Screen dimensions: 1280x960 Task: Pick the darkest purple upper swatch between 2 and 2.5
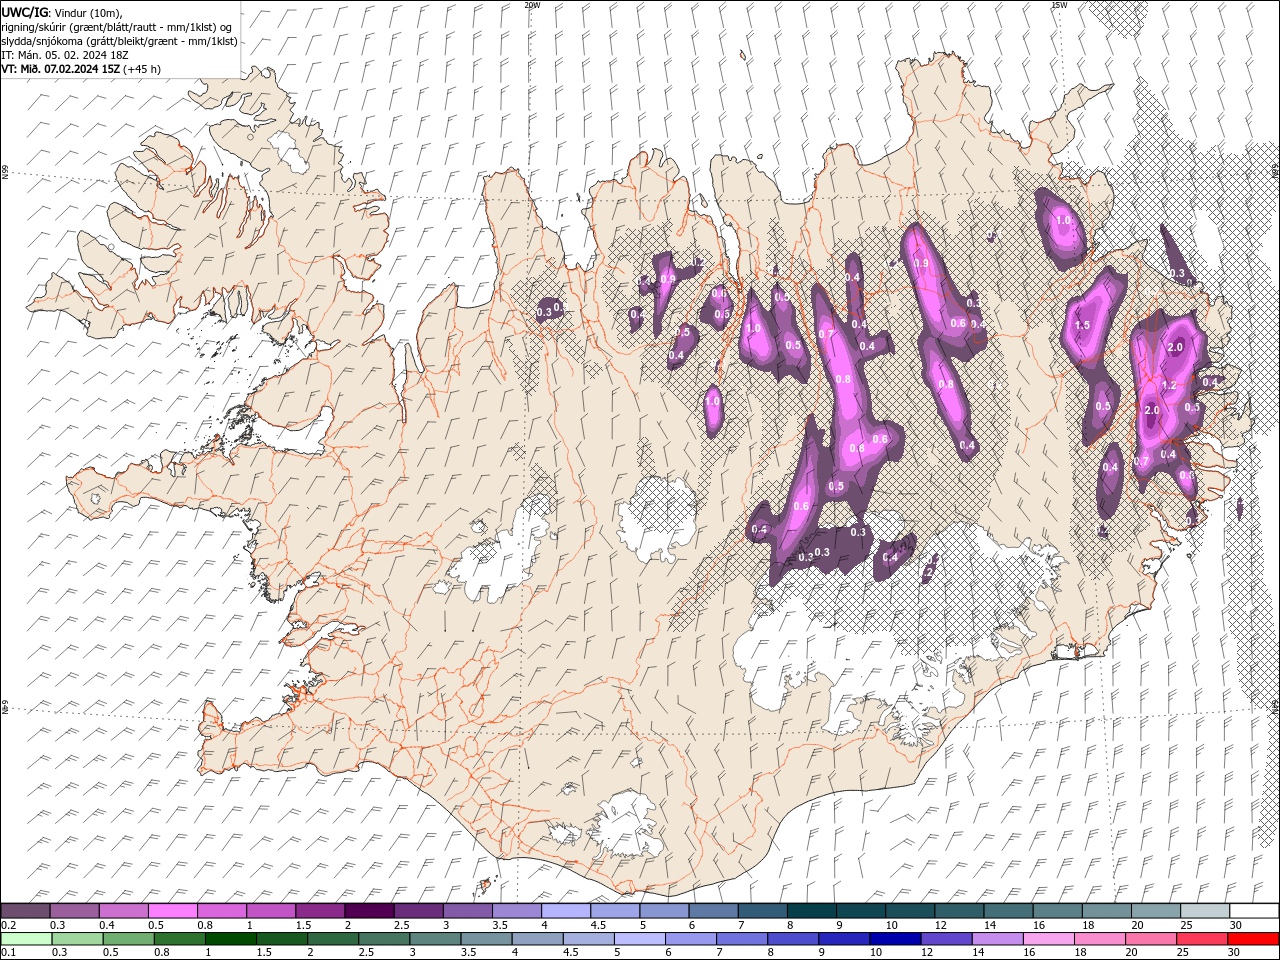pyautogui.click(x=369, y=911)
